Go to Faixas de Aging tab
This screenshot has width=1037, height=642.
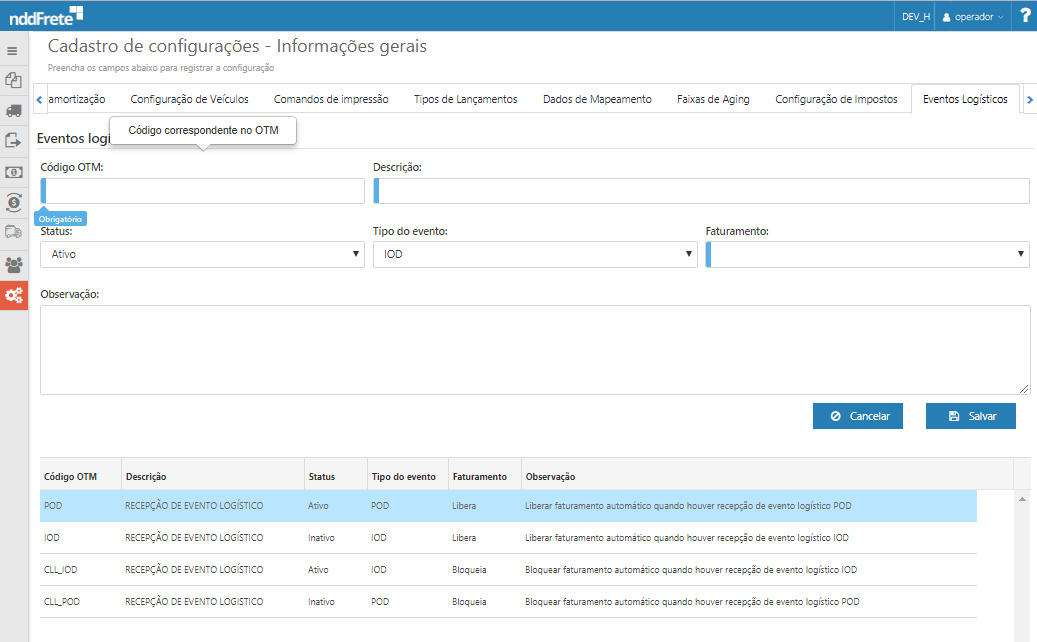coord(713,99)
